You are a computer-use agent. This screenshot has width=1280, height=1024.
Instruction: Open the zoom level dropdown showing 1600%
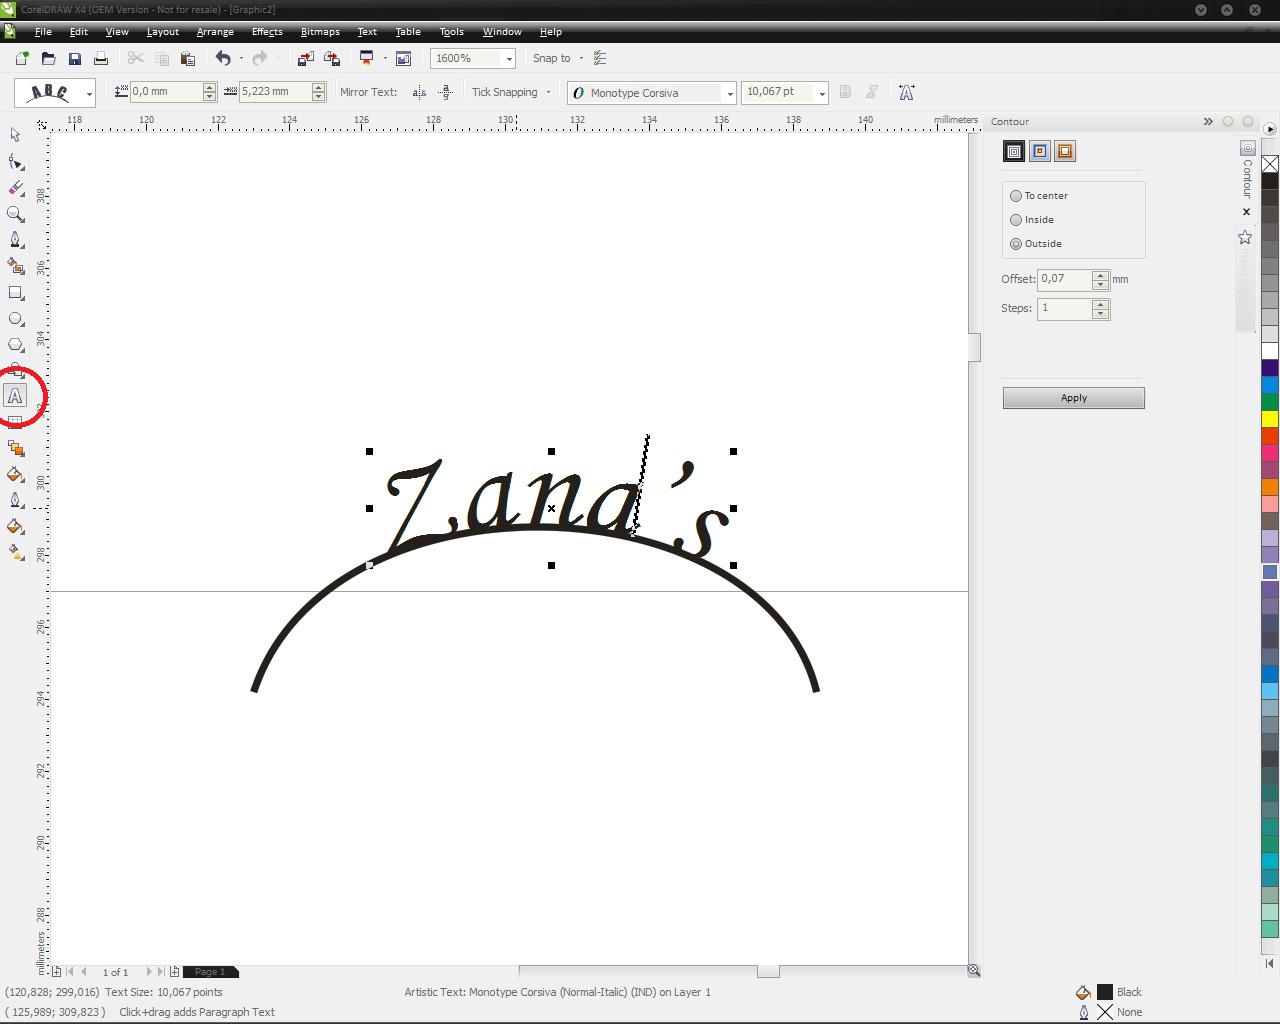507,58
